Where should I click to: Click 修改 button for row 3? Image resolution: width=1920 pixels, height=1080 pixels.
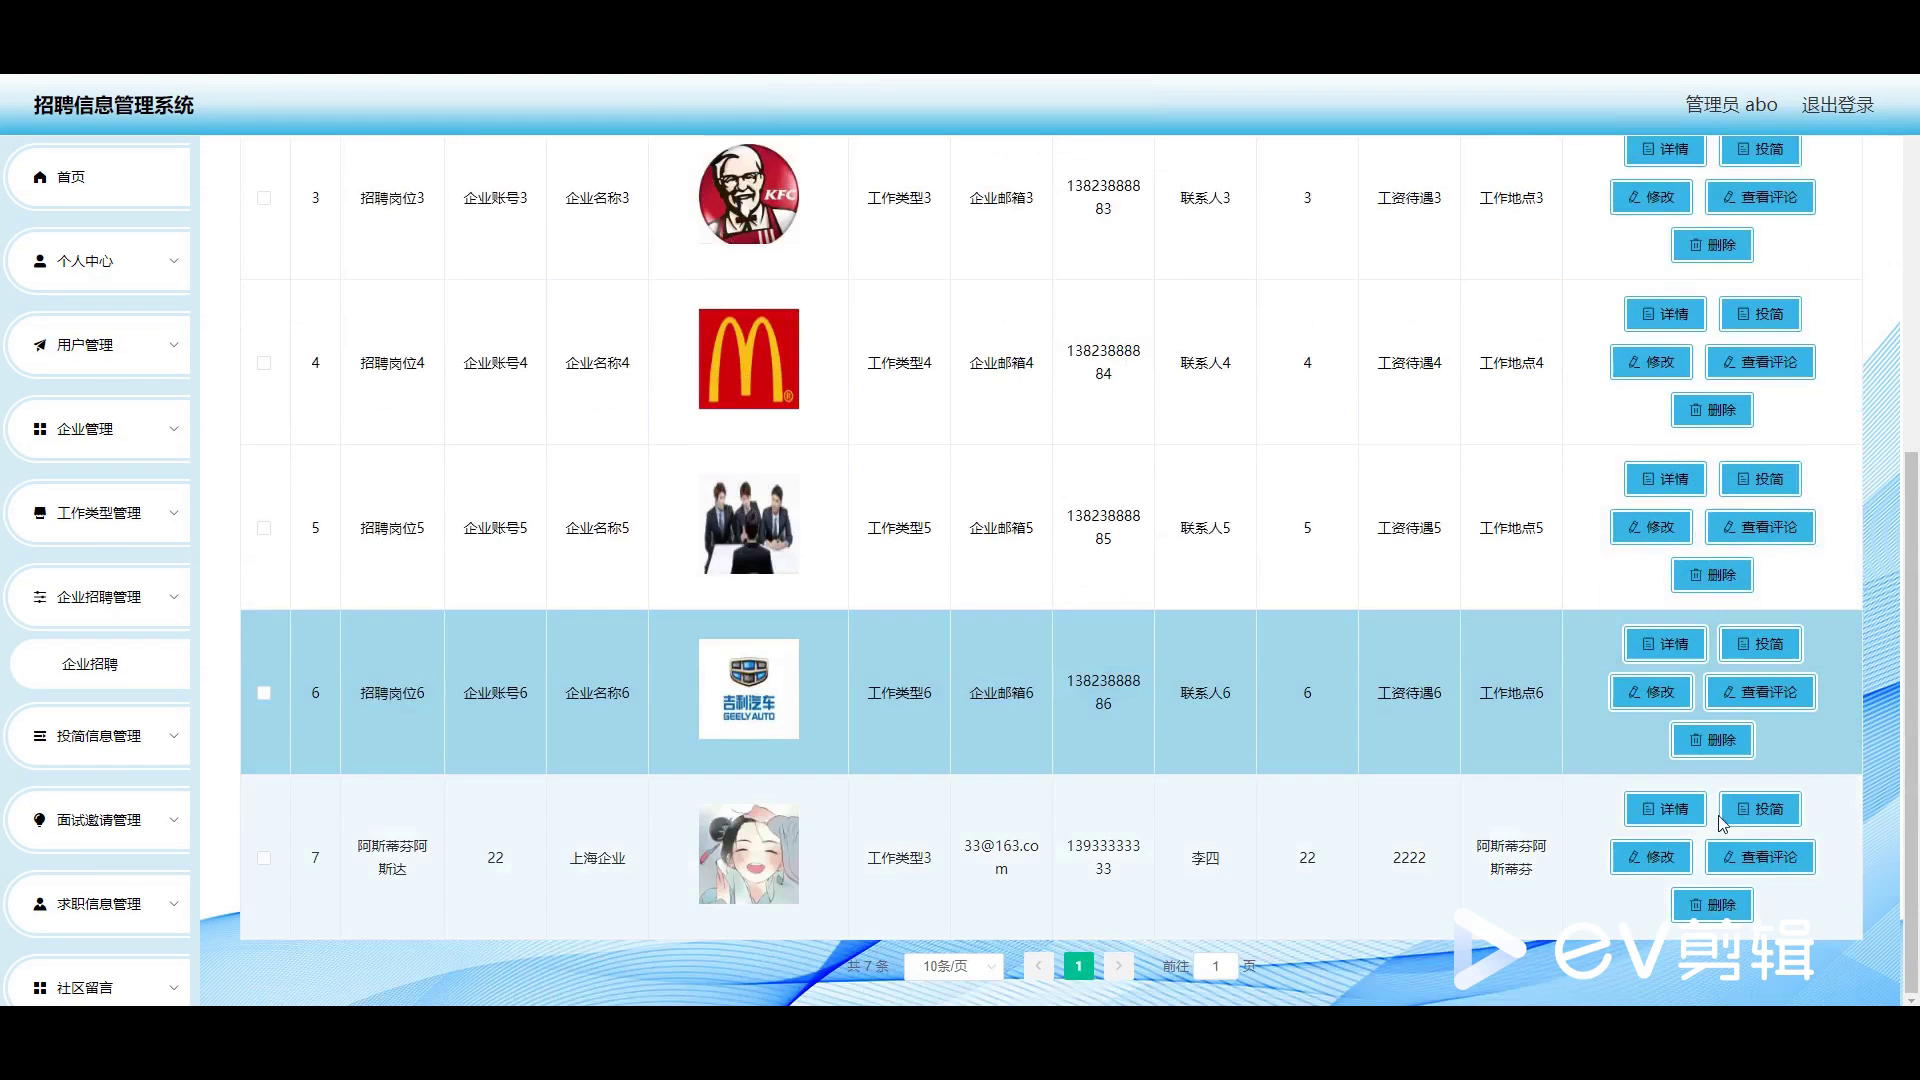[1651, 197]
